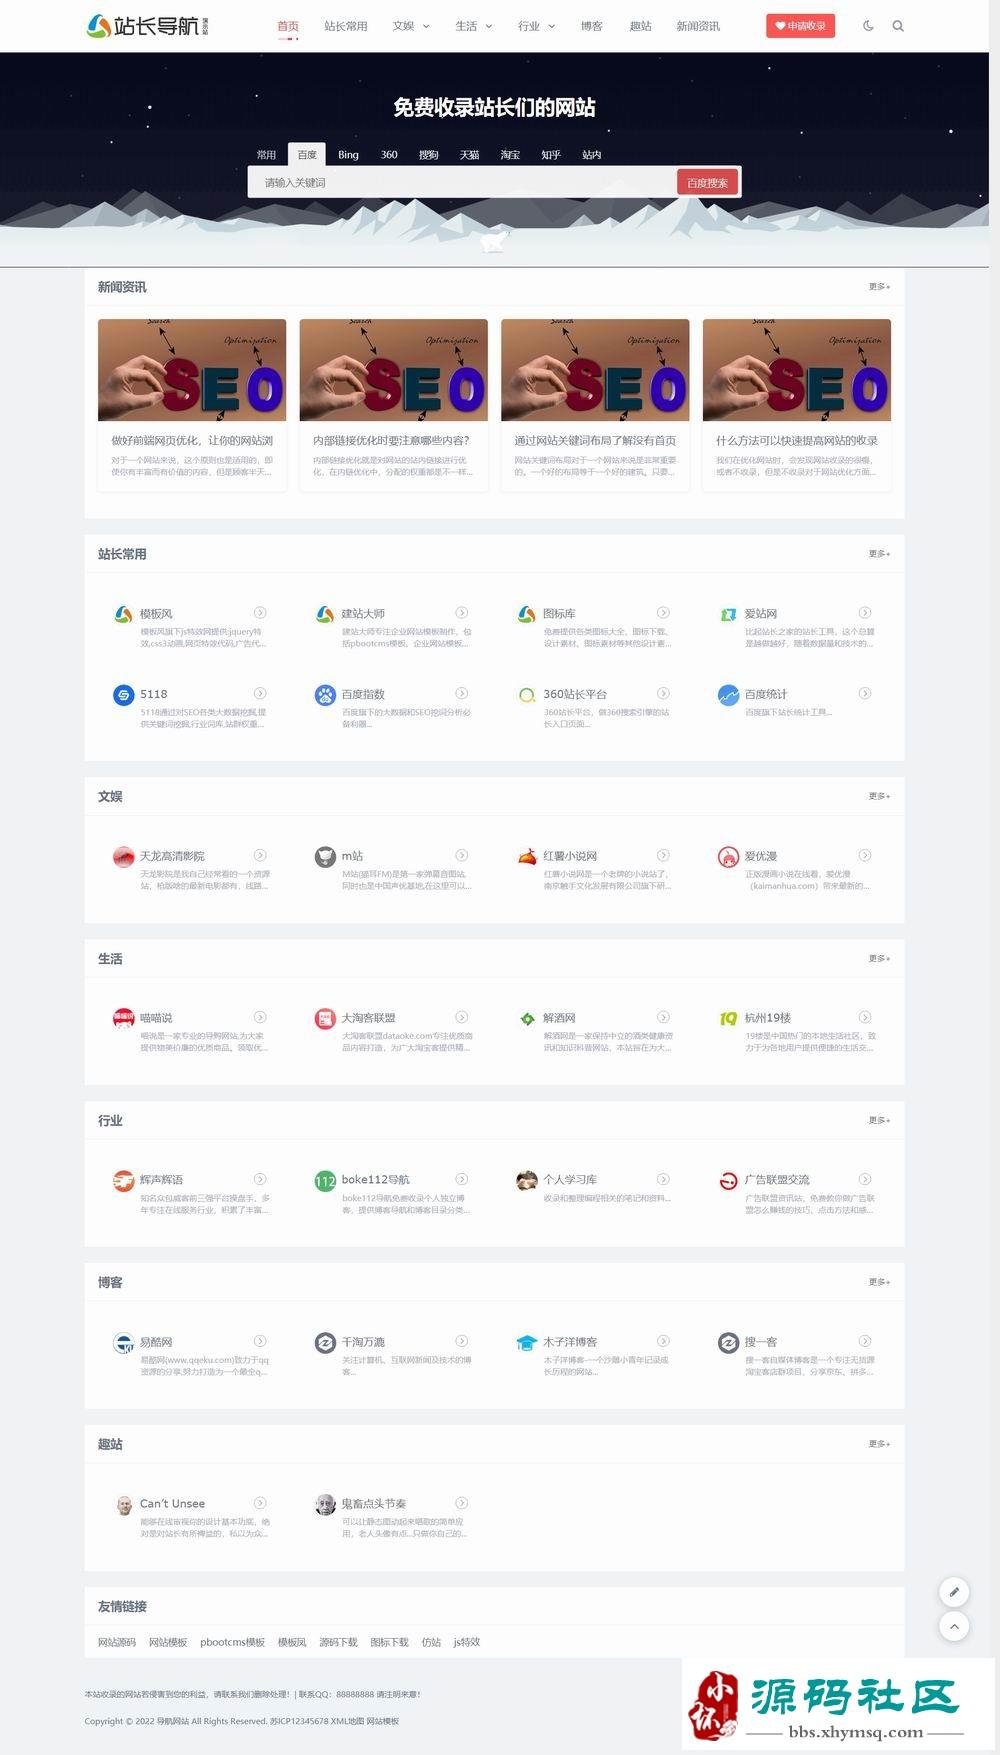Screen dimensions: 1000x1755
Task: Click arrow icon next to 模板风
Action: click(260, 612)
